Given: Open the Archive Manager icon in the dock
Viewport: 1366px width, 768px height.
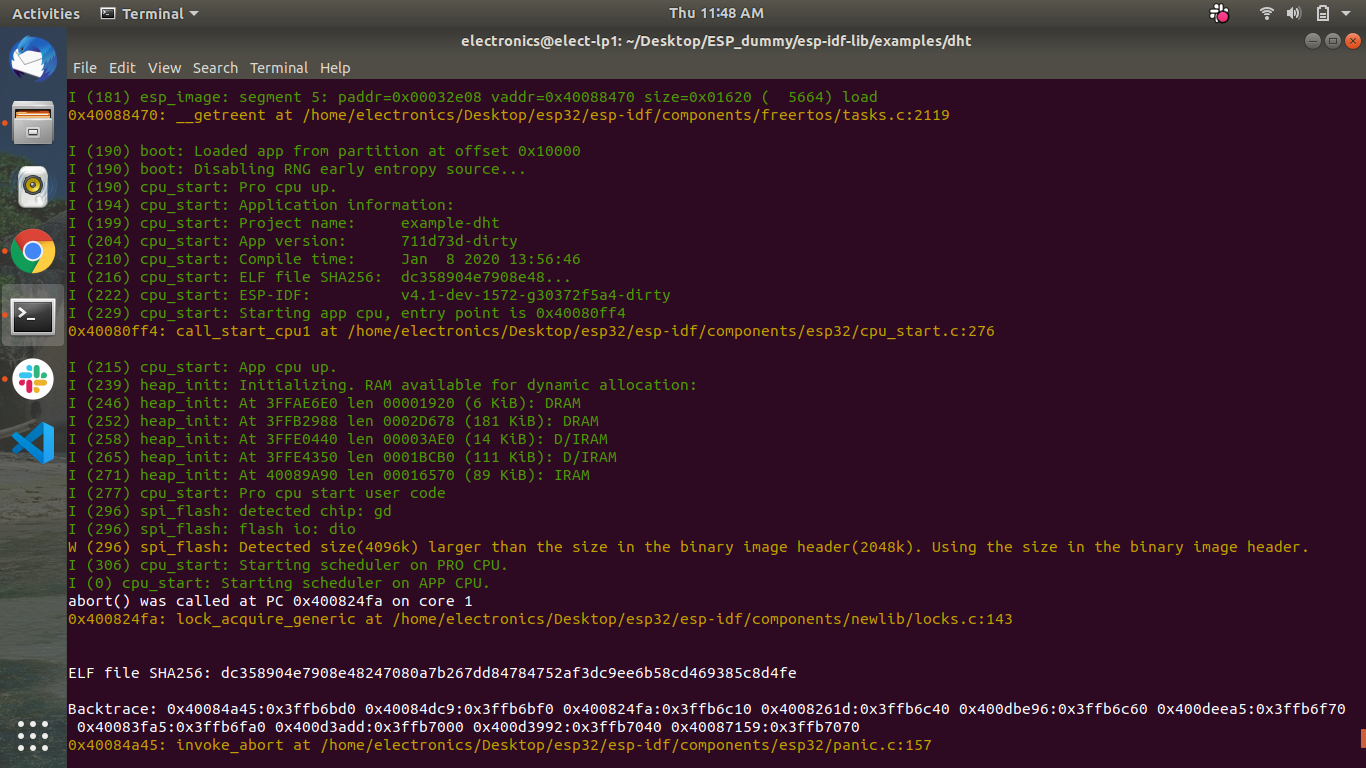Looking at the screenshot, I should [33, 122].
